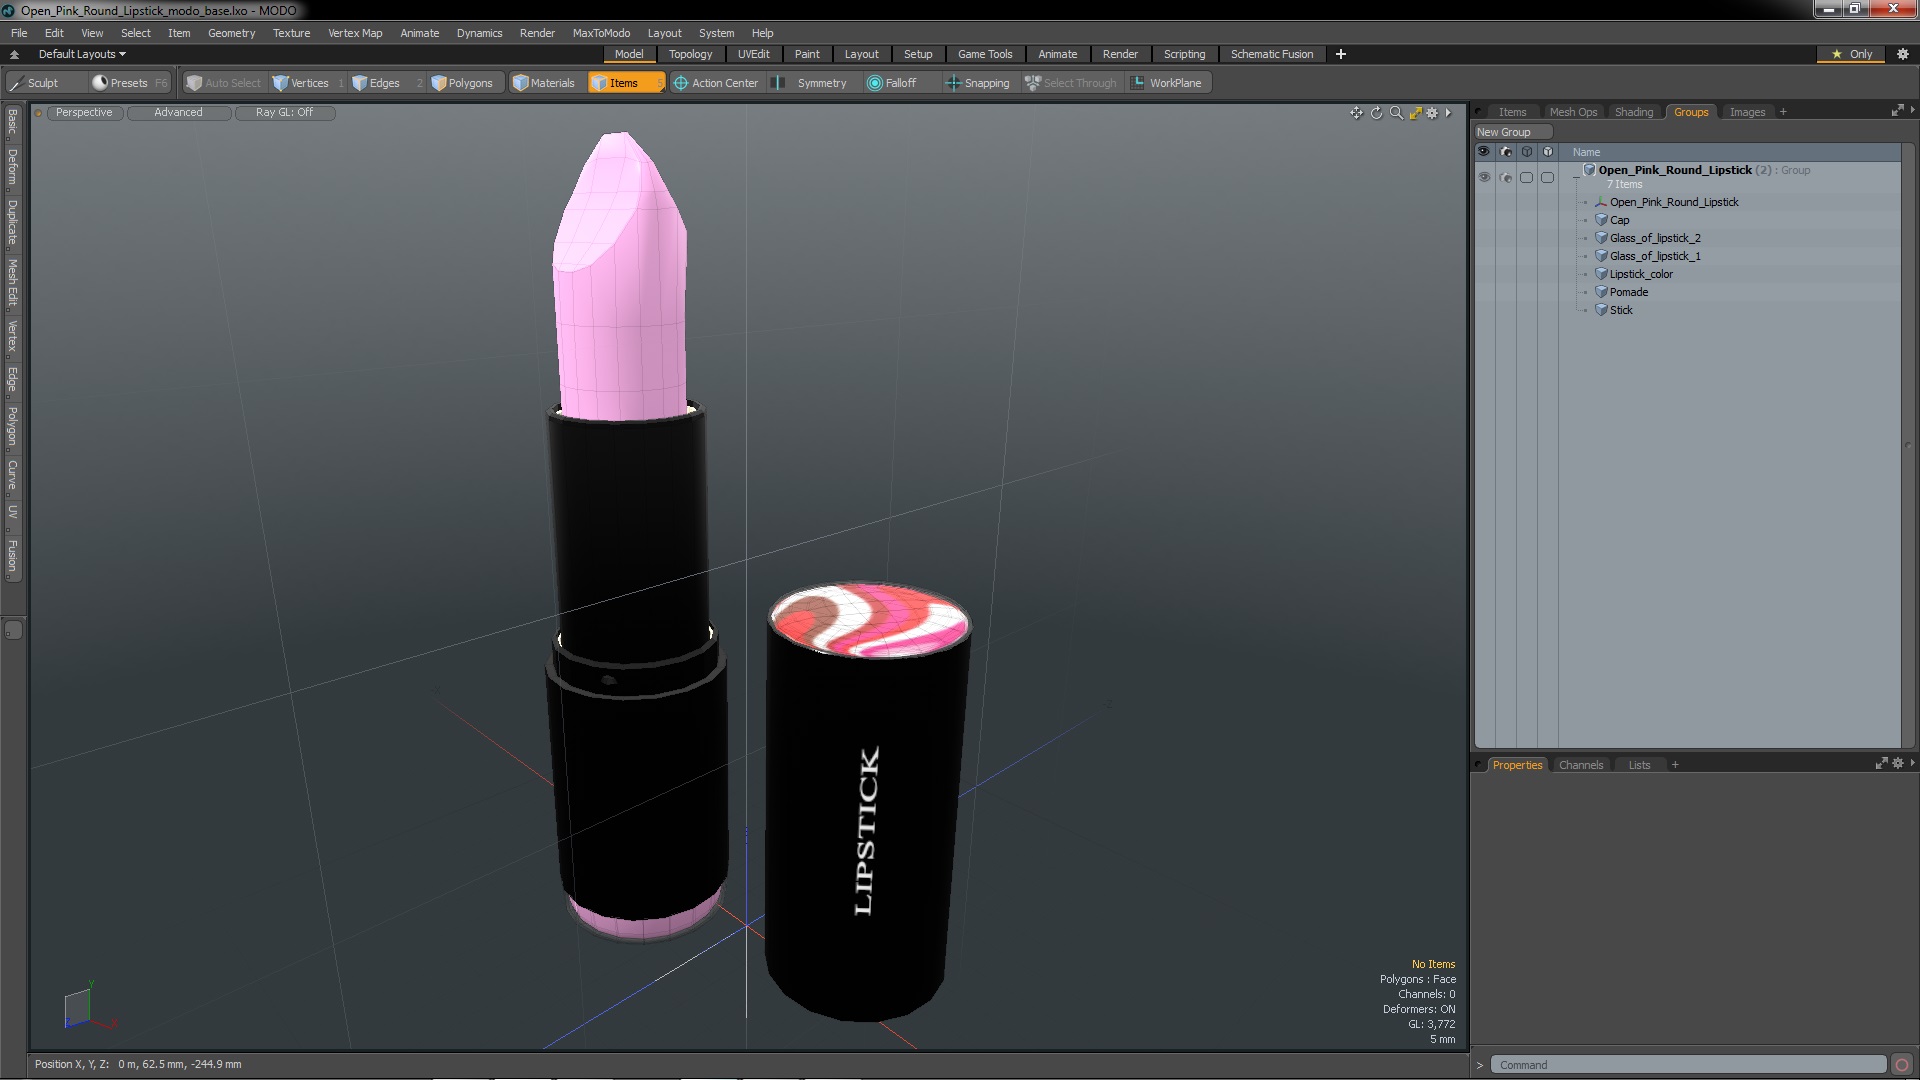Click the Ray GL: Off button
Viewport: 1920px width, 1080px height.
[284, 113]
